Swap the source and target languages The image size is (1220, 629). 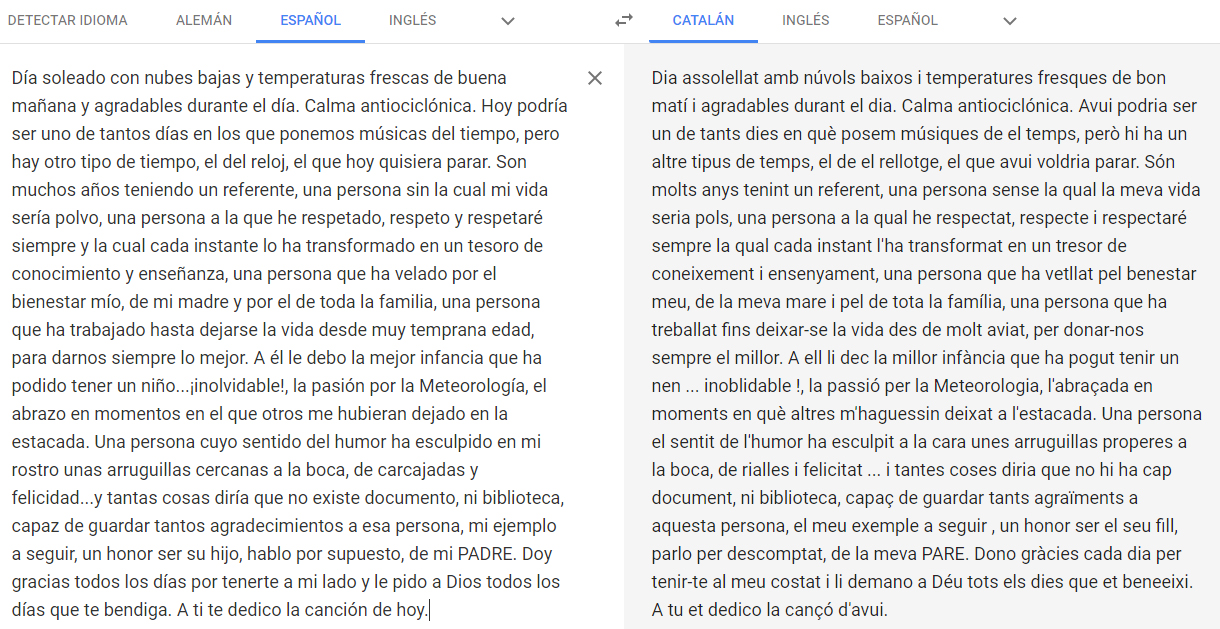tap(624, 20)
